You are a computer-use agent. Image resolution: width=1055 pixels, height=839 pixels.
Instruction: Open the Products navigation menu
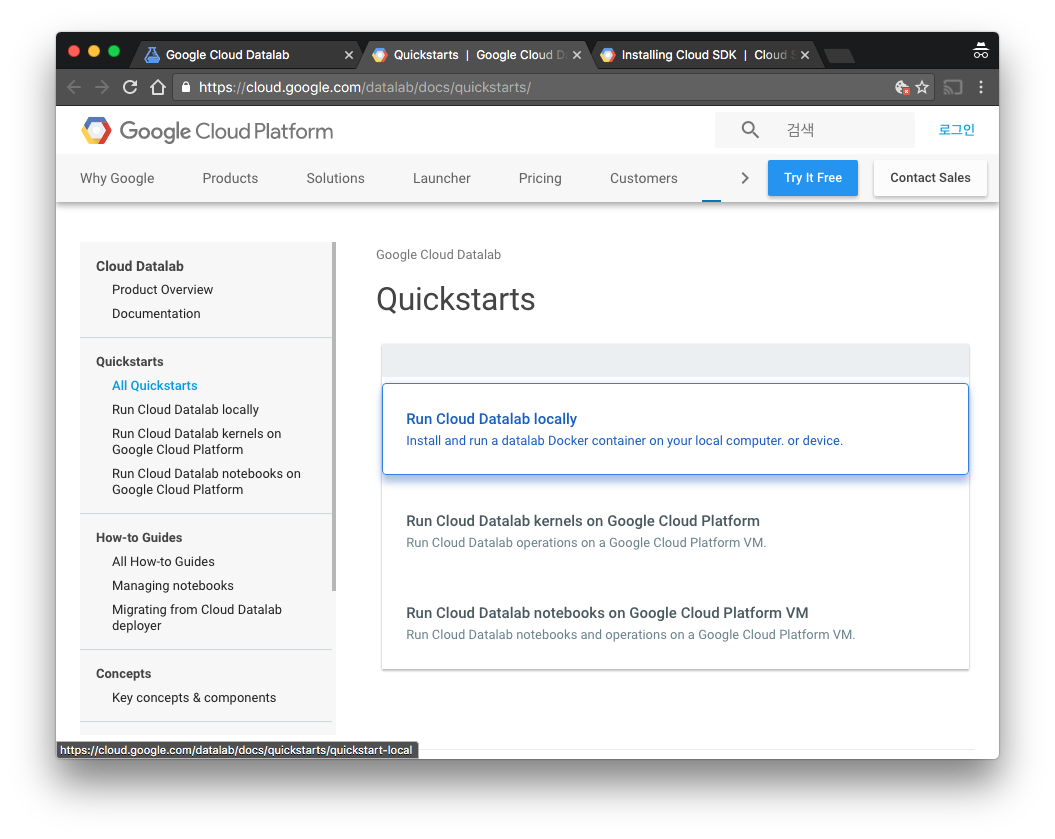pos(230,178)
